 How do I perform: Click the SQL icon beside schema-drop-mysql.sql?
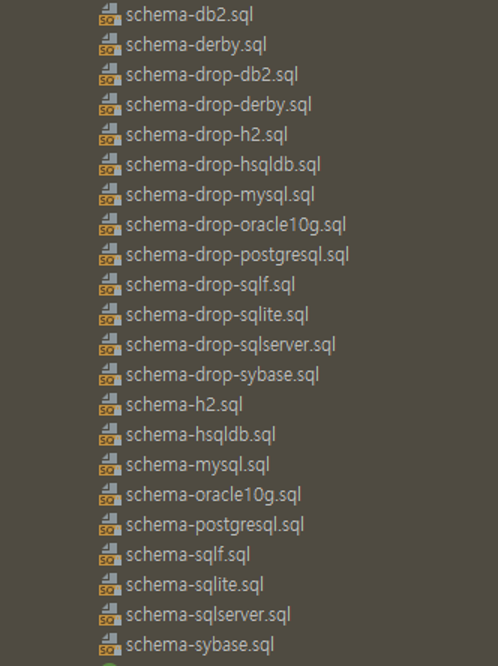click(x=110, y=195)
